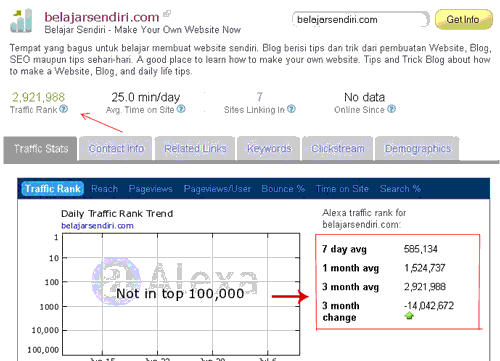Select the 25.0 min/day value

146,97
